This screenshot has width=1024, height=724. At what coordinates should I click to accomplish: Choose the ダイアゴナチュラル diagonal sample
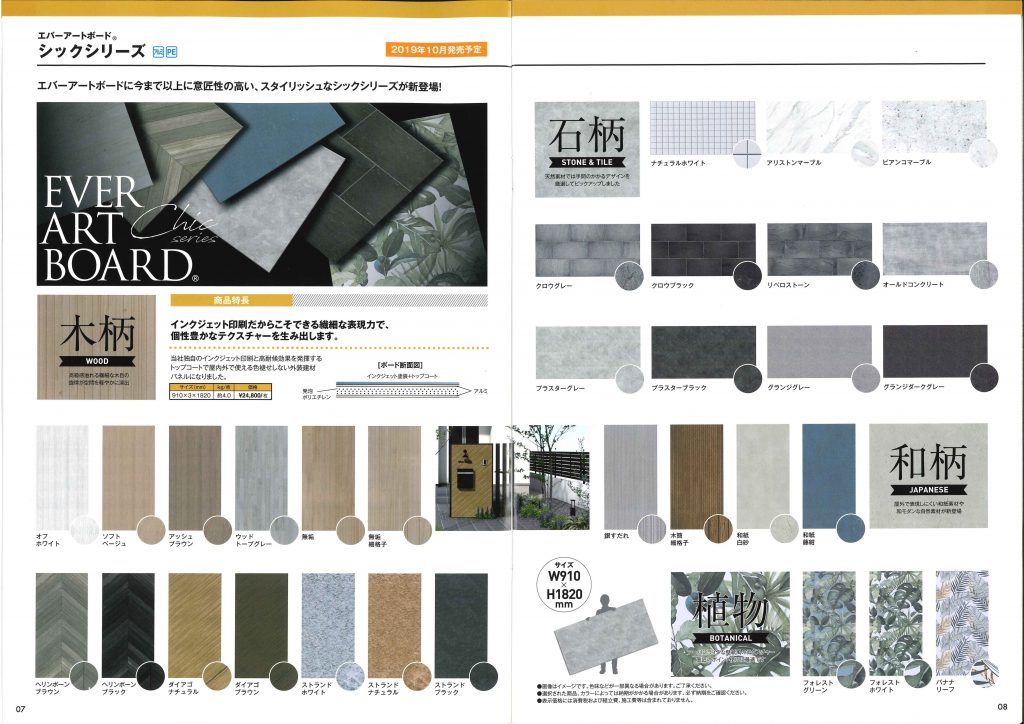(195, 625)
